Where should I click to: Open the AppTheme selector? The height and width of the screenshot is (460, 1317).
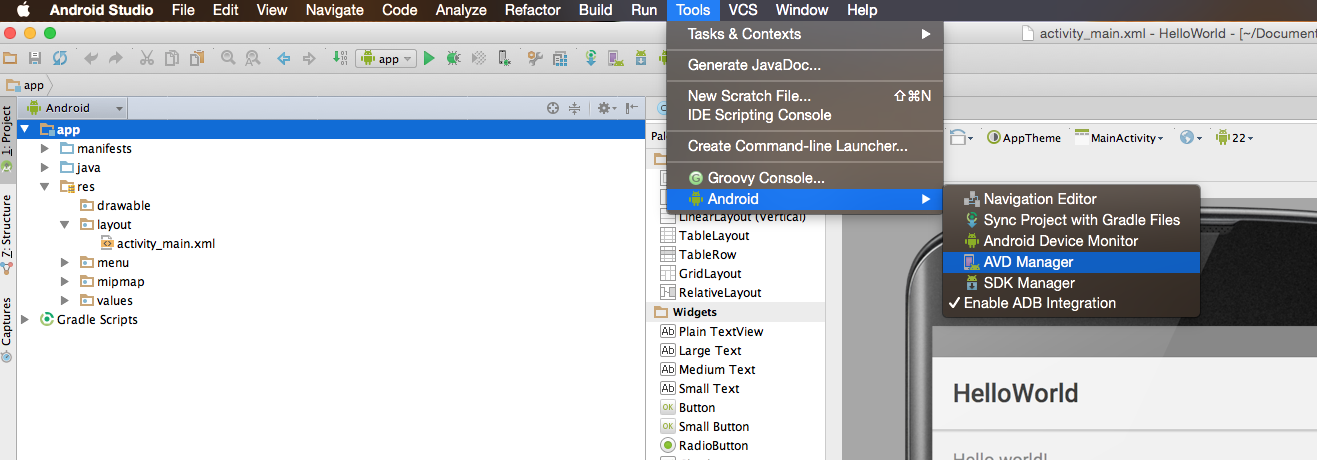click(1024, 138)
